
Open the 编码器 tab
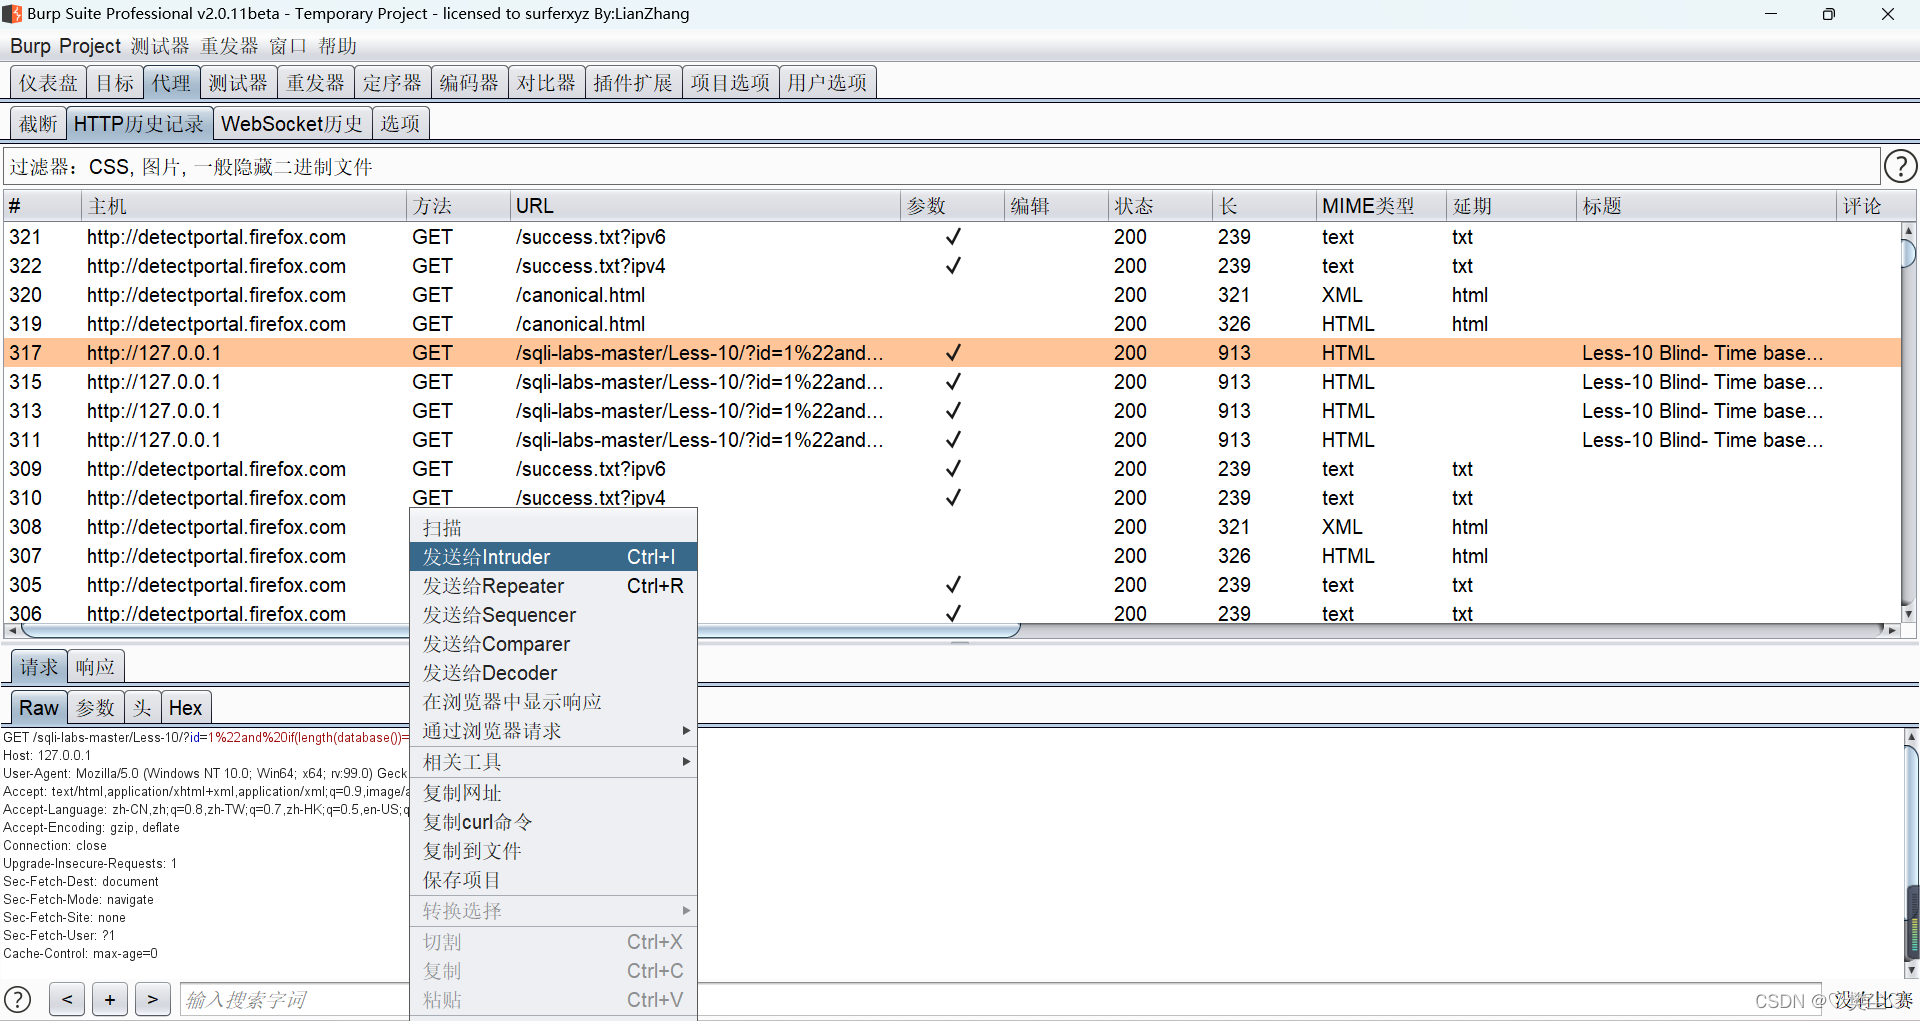coord(469,83)
